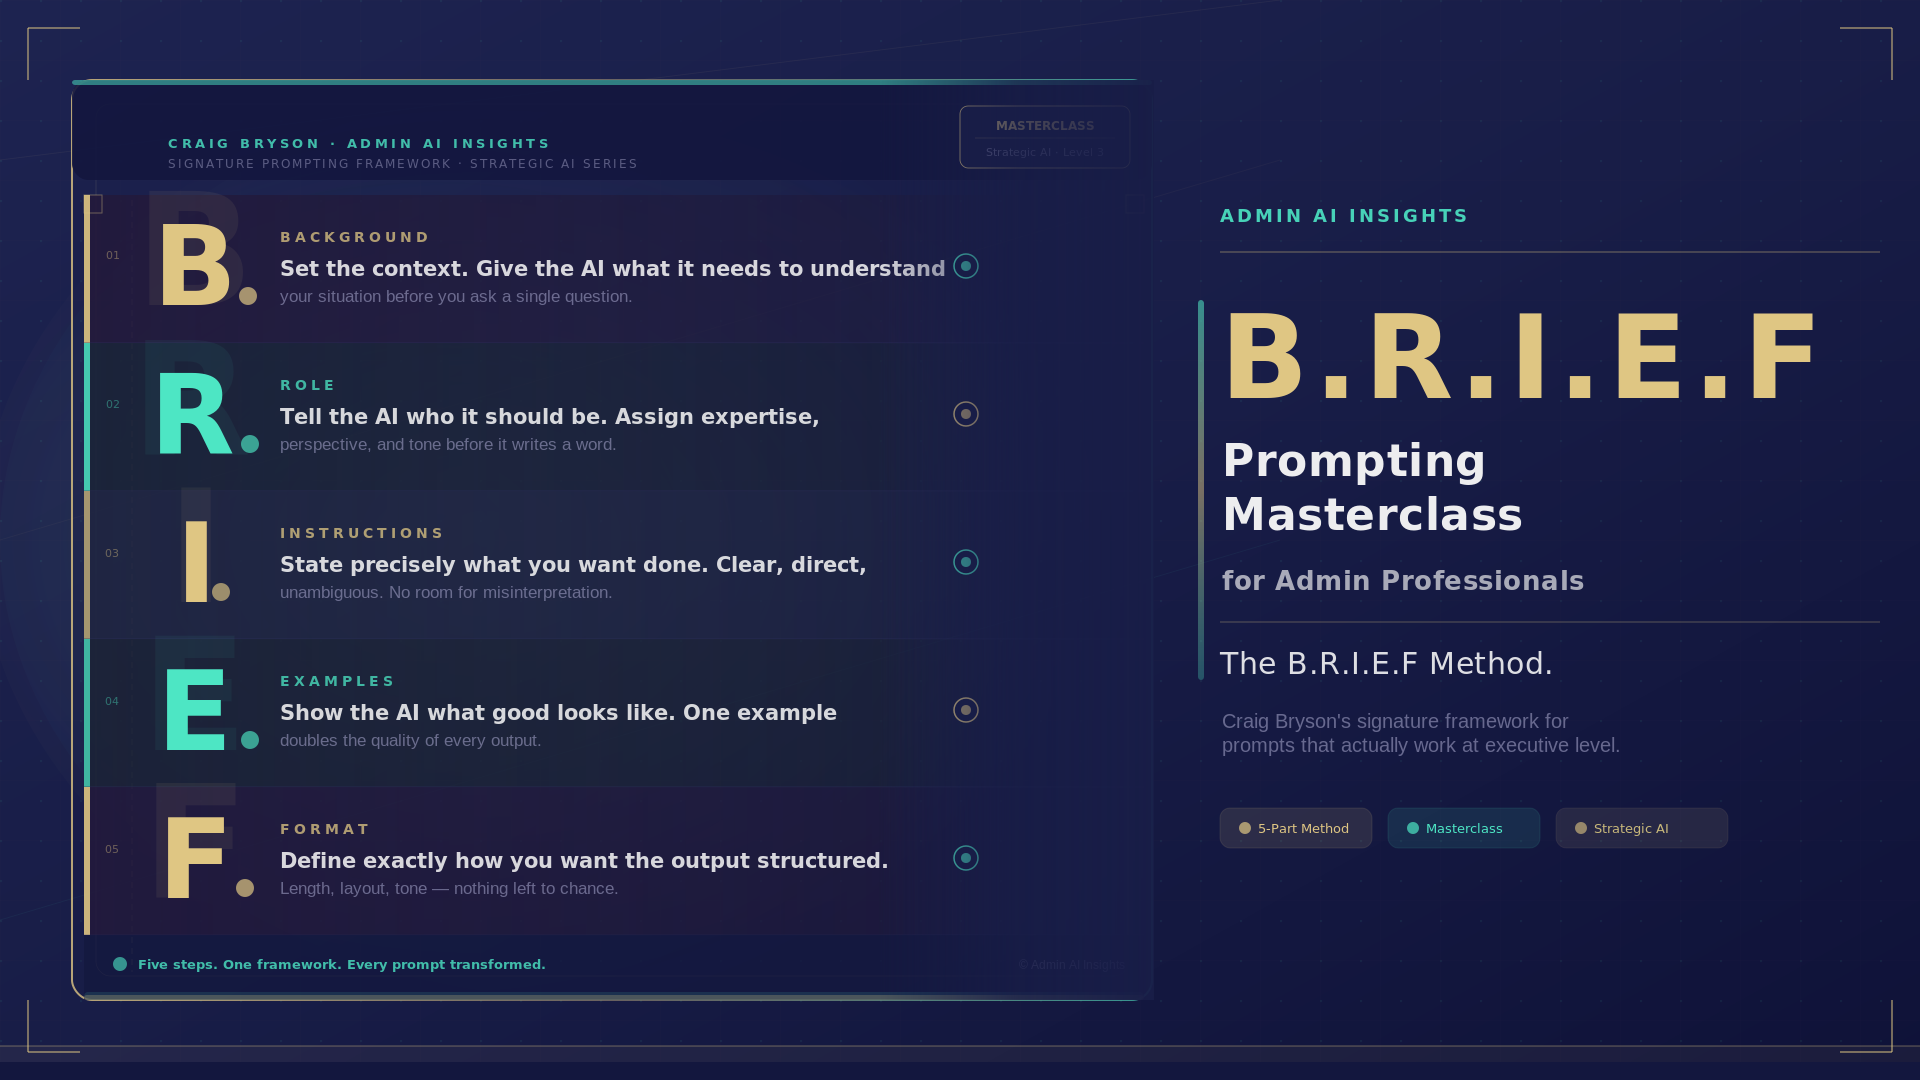Click 'Length, layout, tone' subtext
Screen dimensions: 1920x1080
pyautogui.click(x=449, y=889)
